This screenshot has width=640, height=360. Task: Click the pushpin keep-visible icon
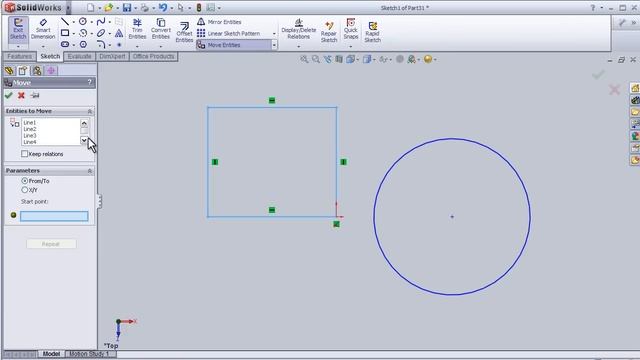[x=35, y=95]
